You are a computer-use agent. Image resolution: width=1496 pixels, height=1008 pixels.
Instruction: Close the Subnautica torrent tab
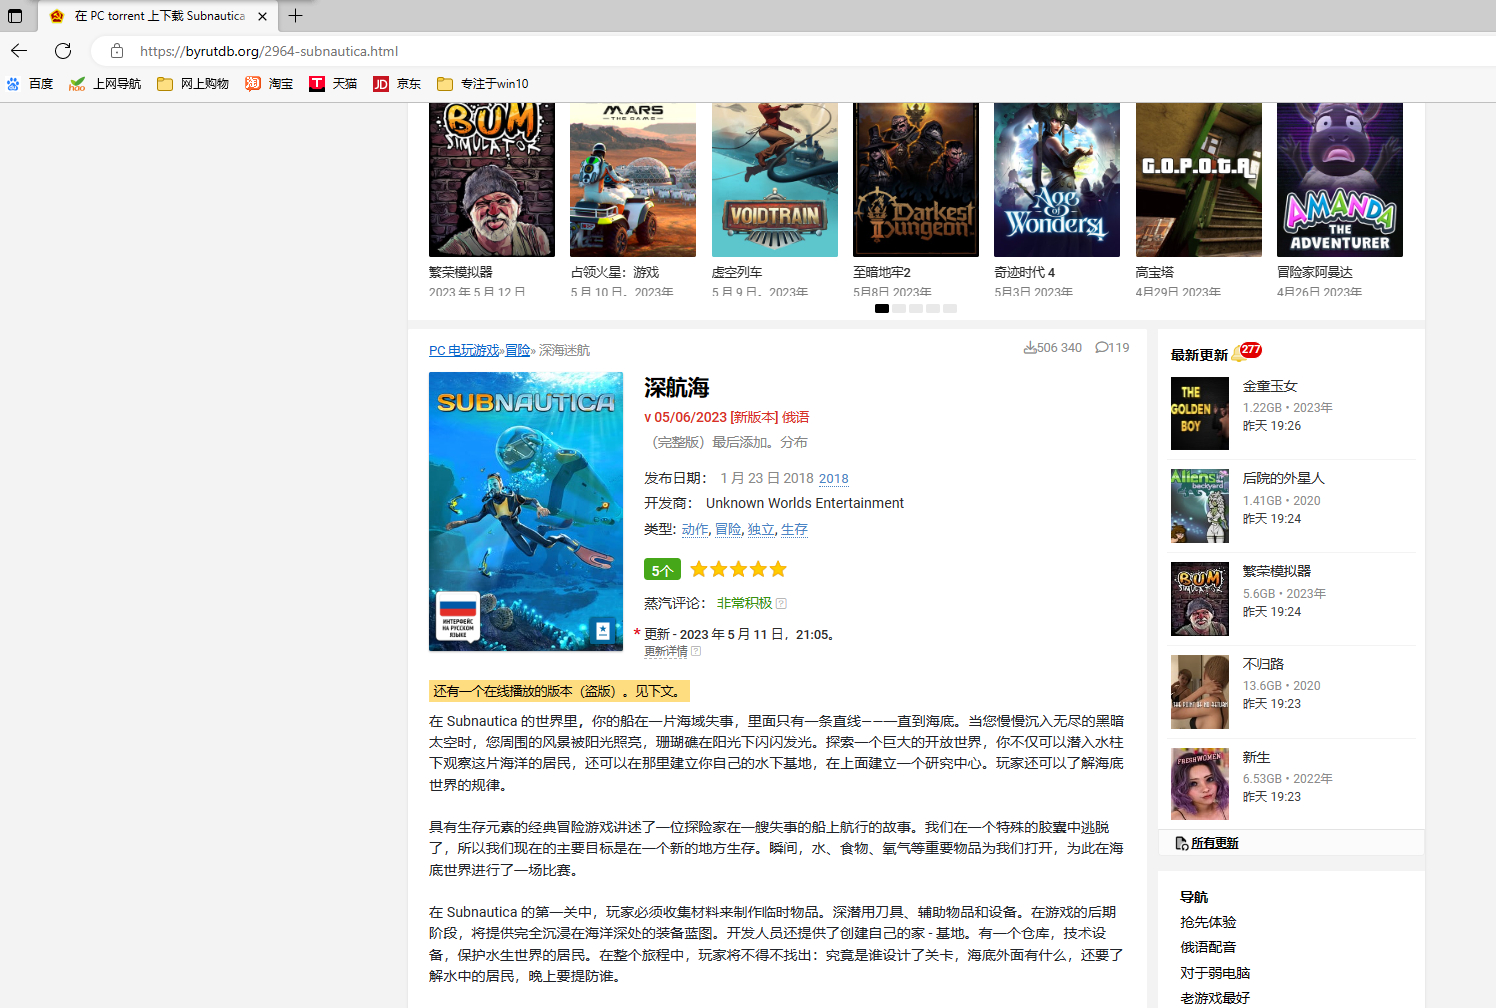(262, 16)
